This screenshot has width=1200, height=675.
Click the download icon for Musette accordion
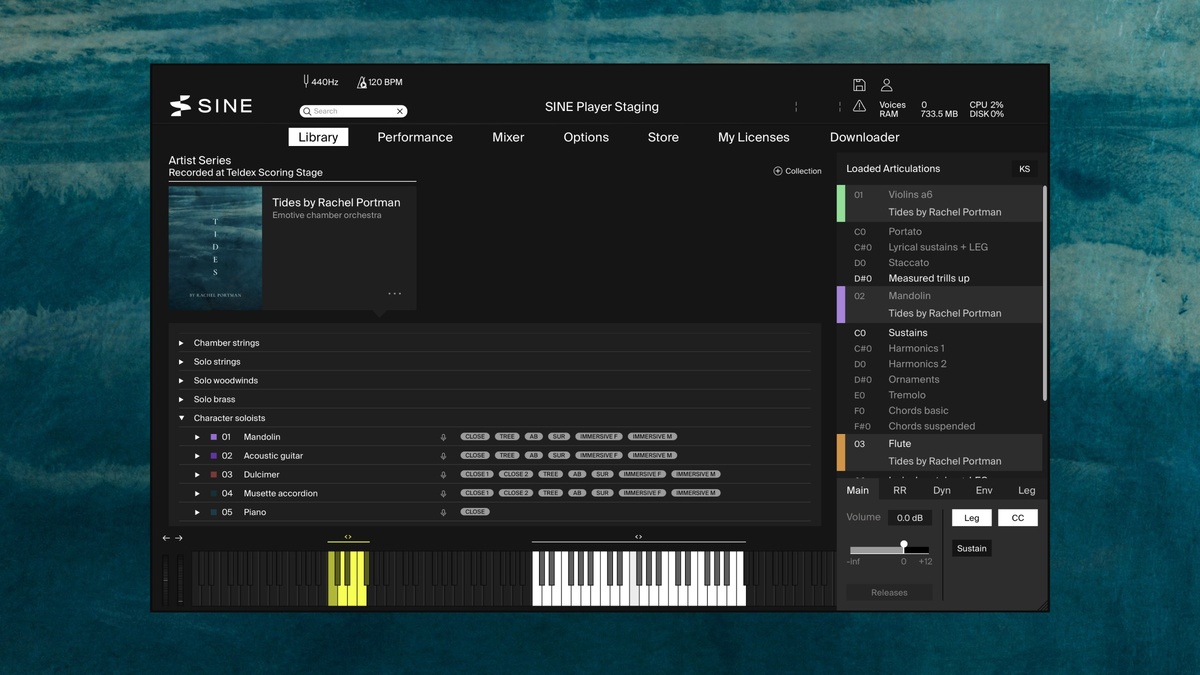[443, 493]
